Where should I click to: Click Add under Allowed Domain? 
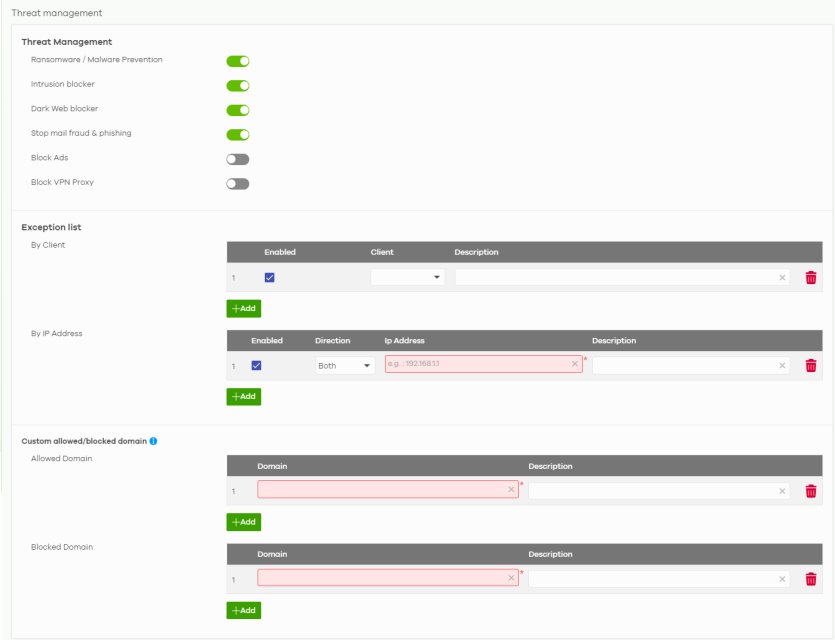click(243, 522)
